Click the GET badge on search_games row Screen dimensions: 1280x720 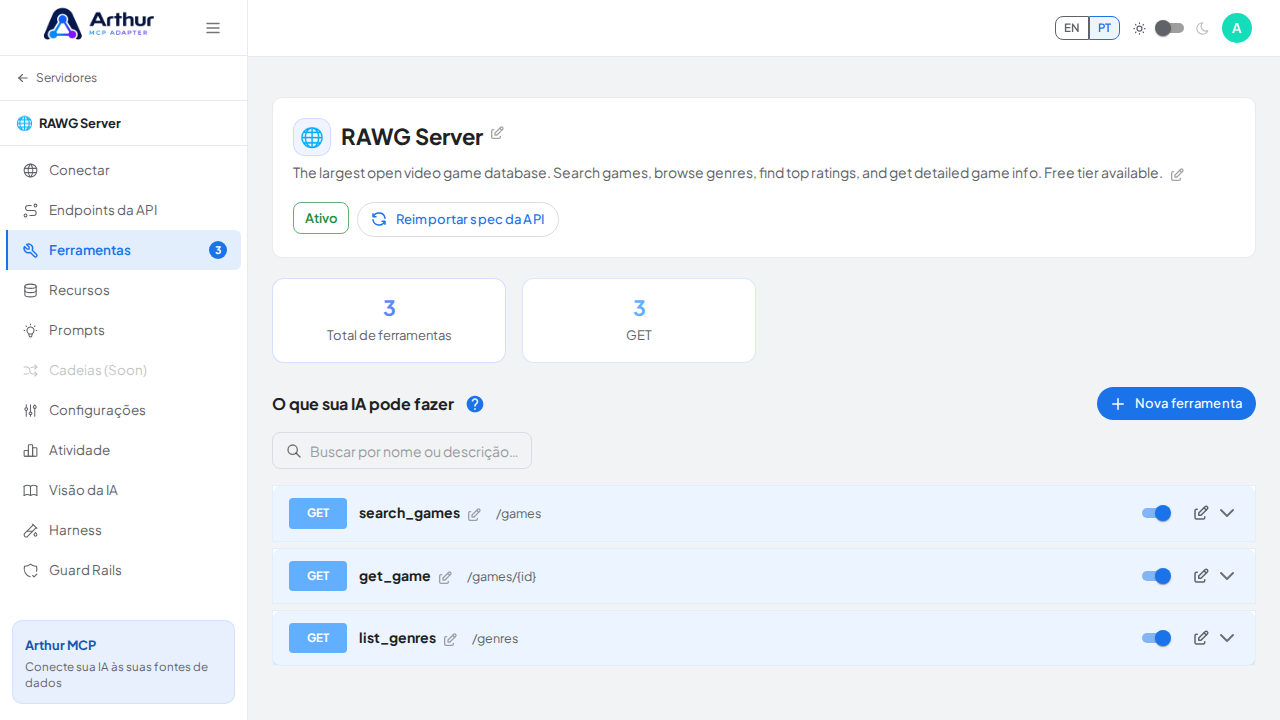pos(318,513)
